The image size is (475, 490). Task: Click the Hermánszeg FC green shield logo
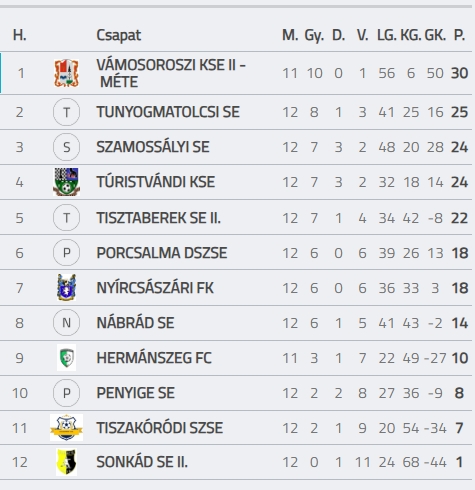(x=66, y=358)
